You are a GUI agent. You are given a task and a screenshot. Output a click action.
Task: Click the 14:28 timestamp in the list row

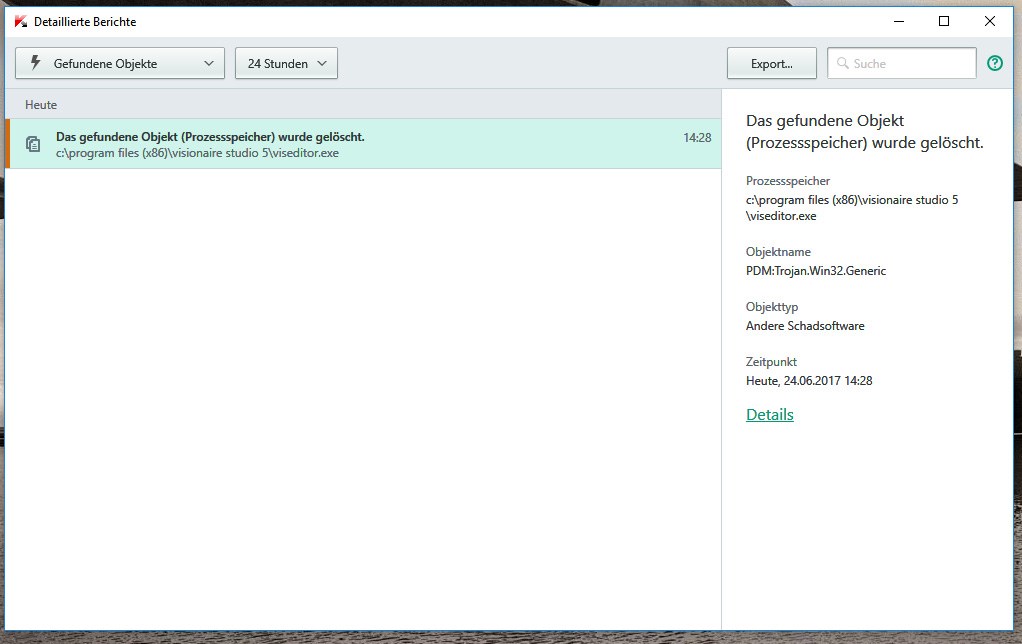click(697, 138)
